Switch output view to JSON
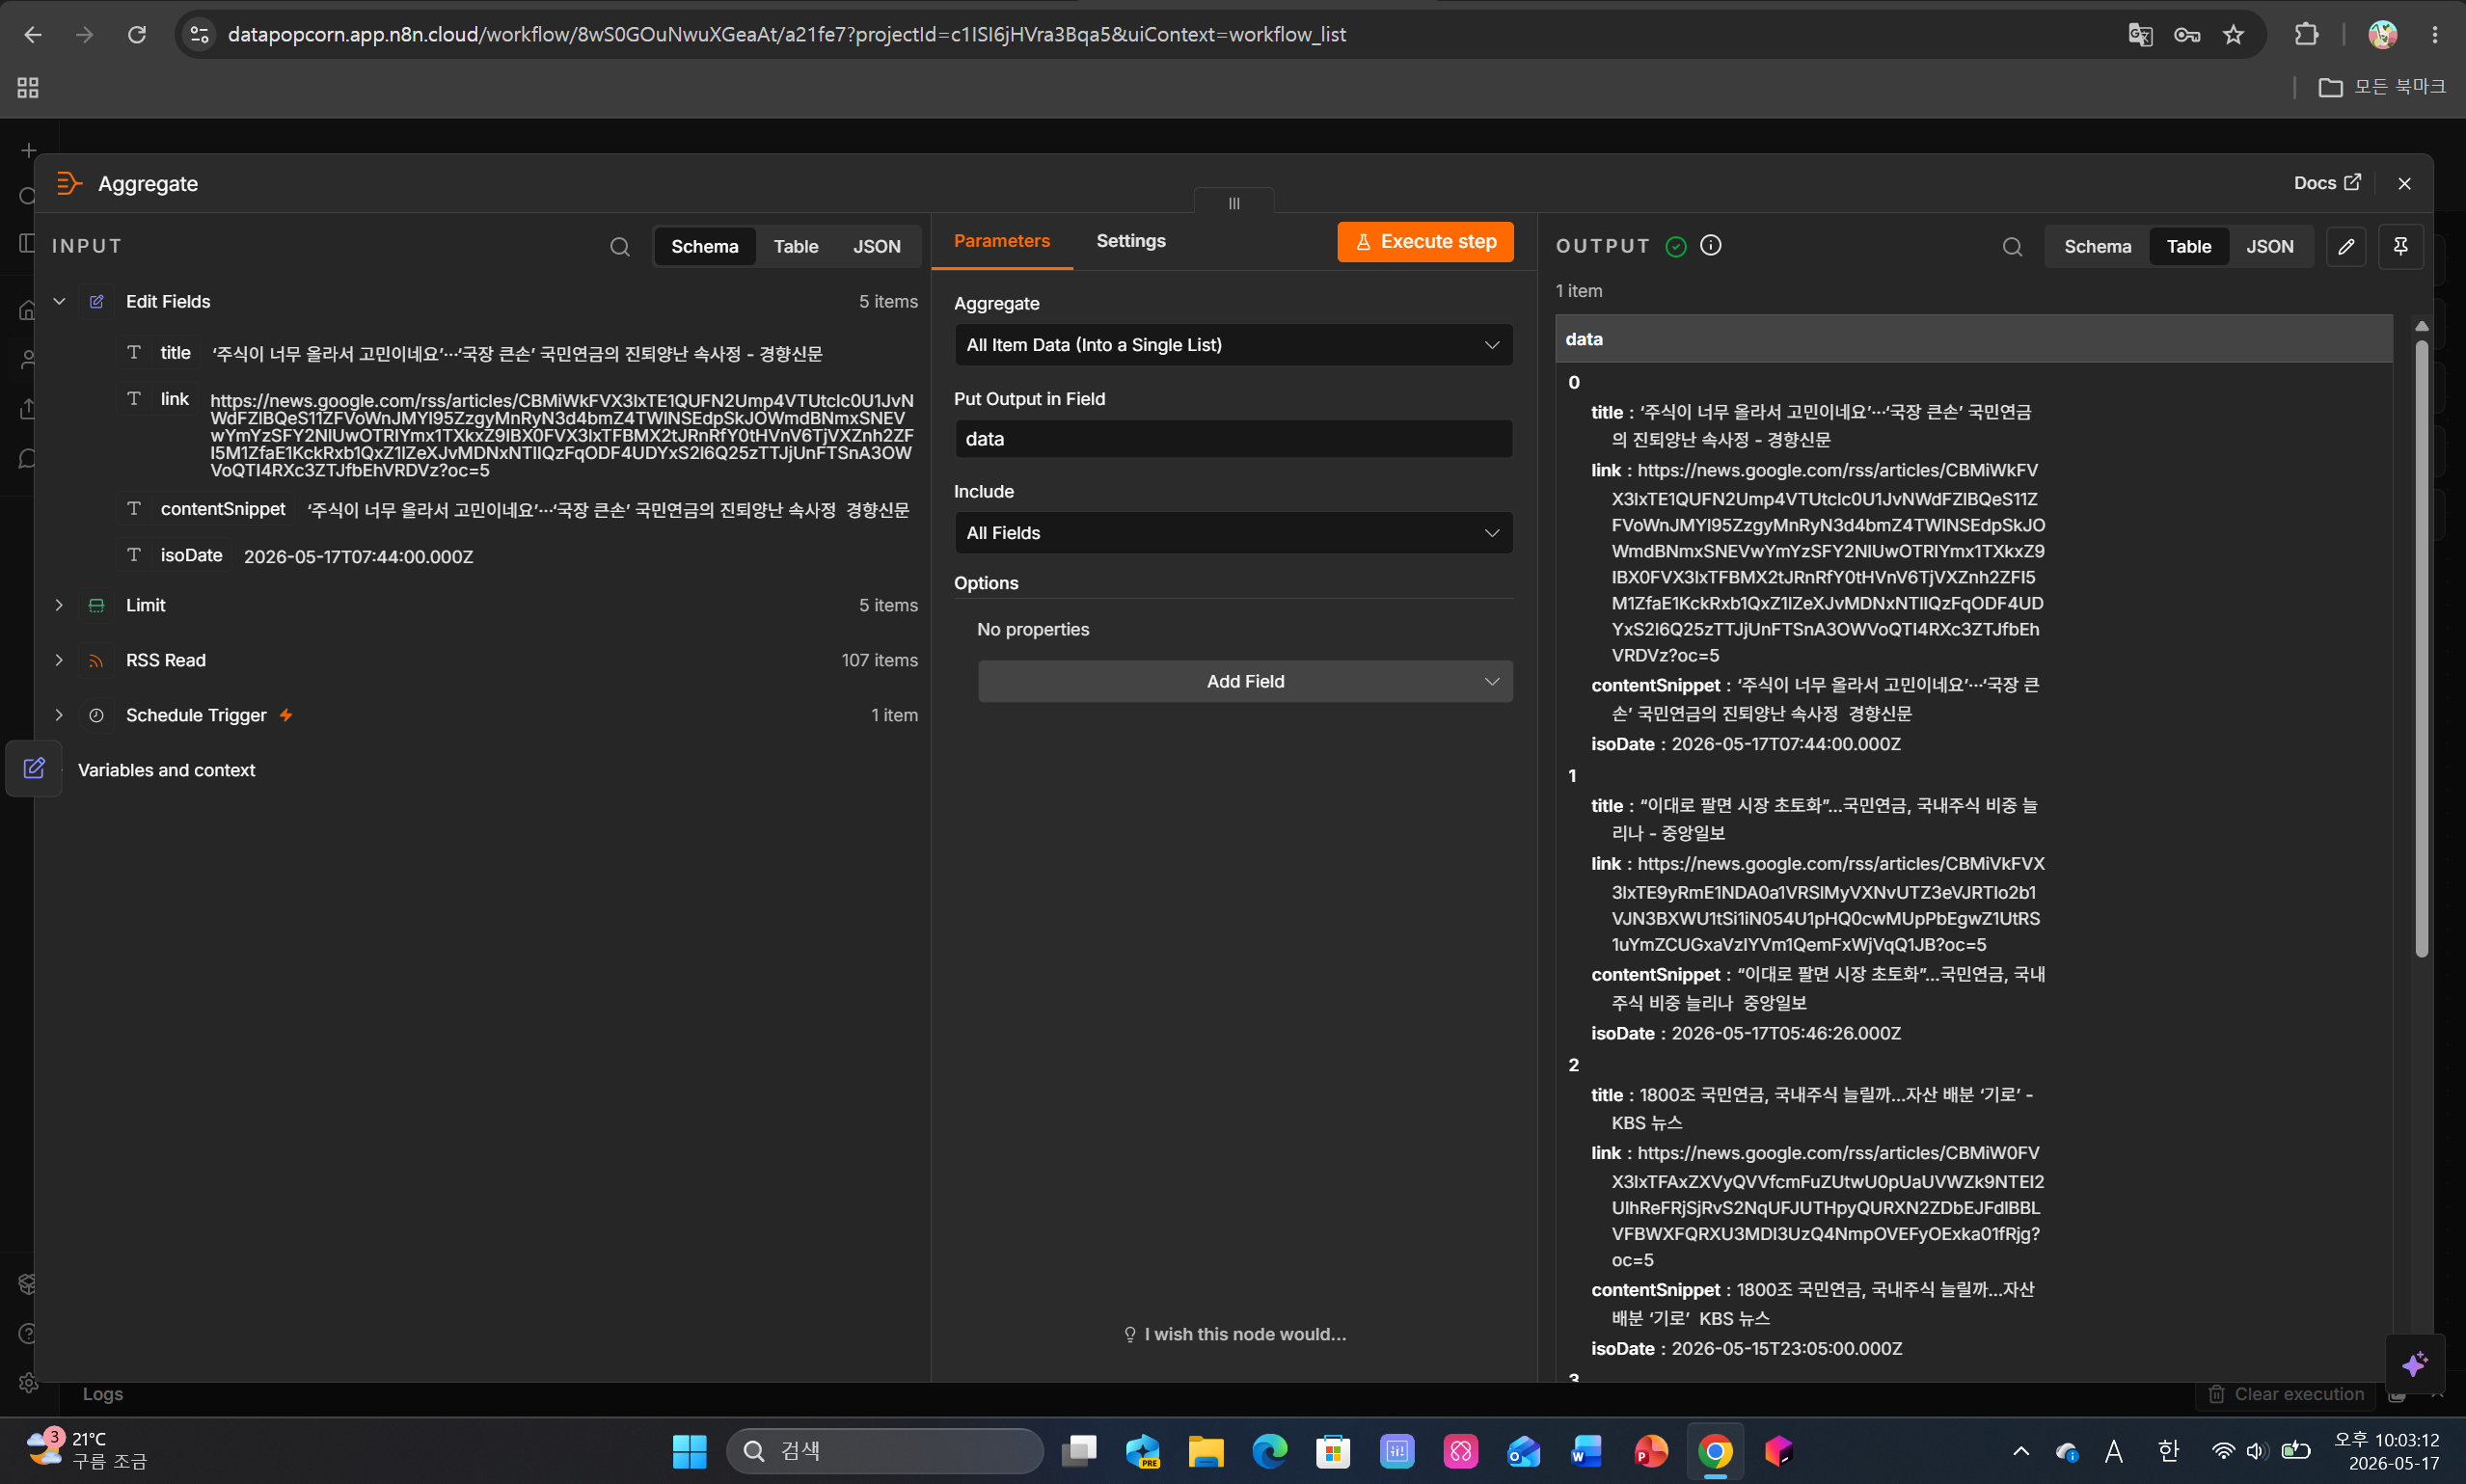Viewport: 2466px width, 1484px height. [x=2269, y=246]
